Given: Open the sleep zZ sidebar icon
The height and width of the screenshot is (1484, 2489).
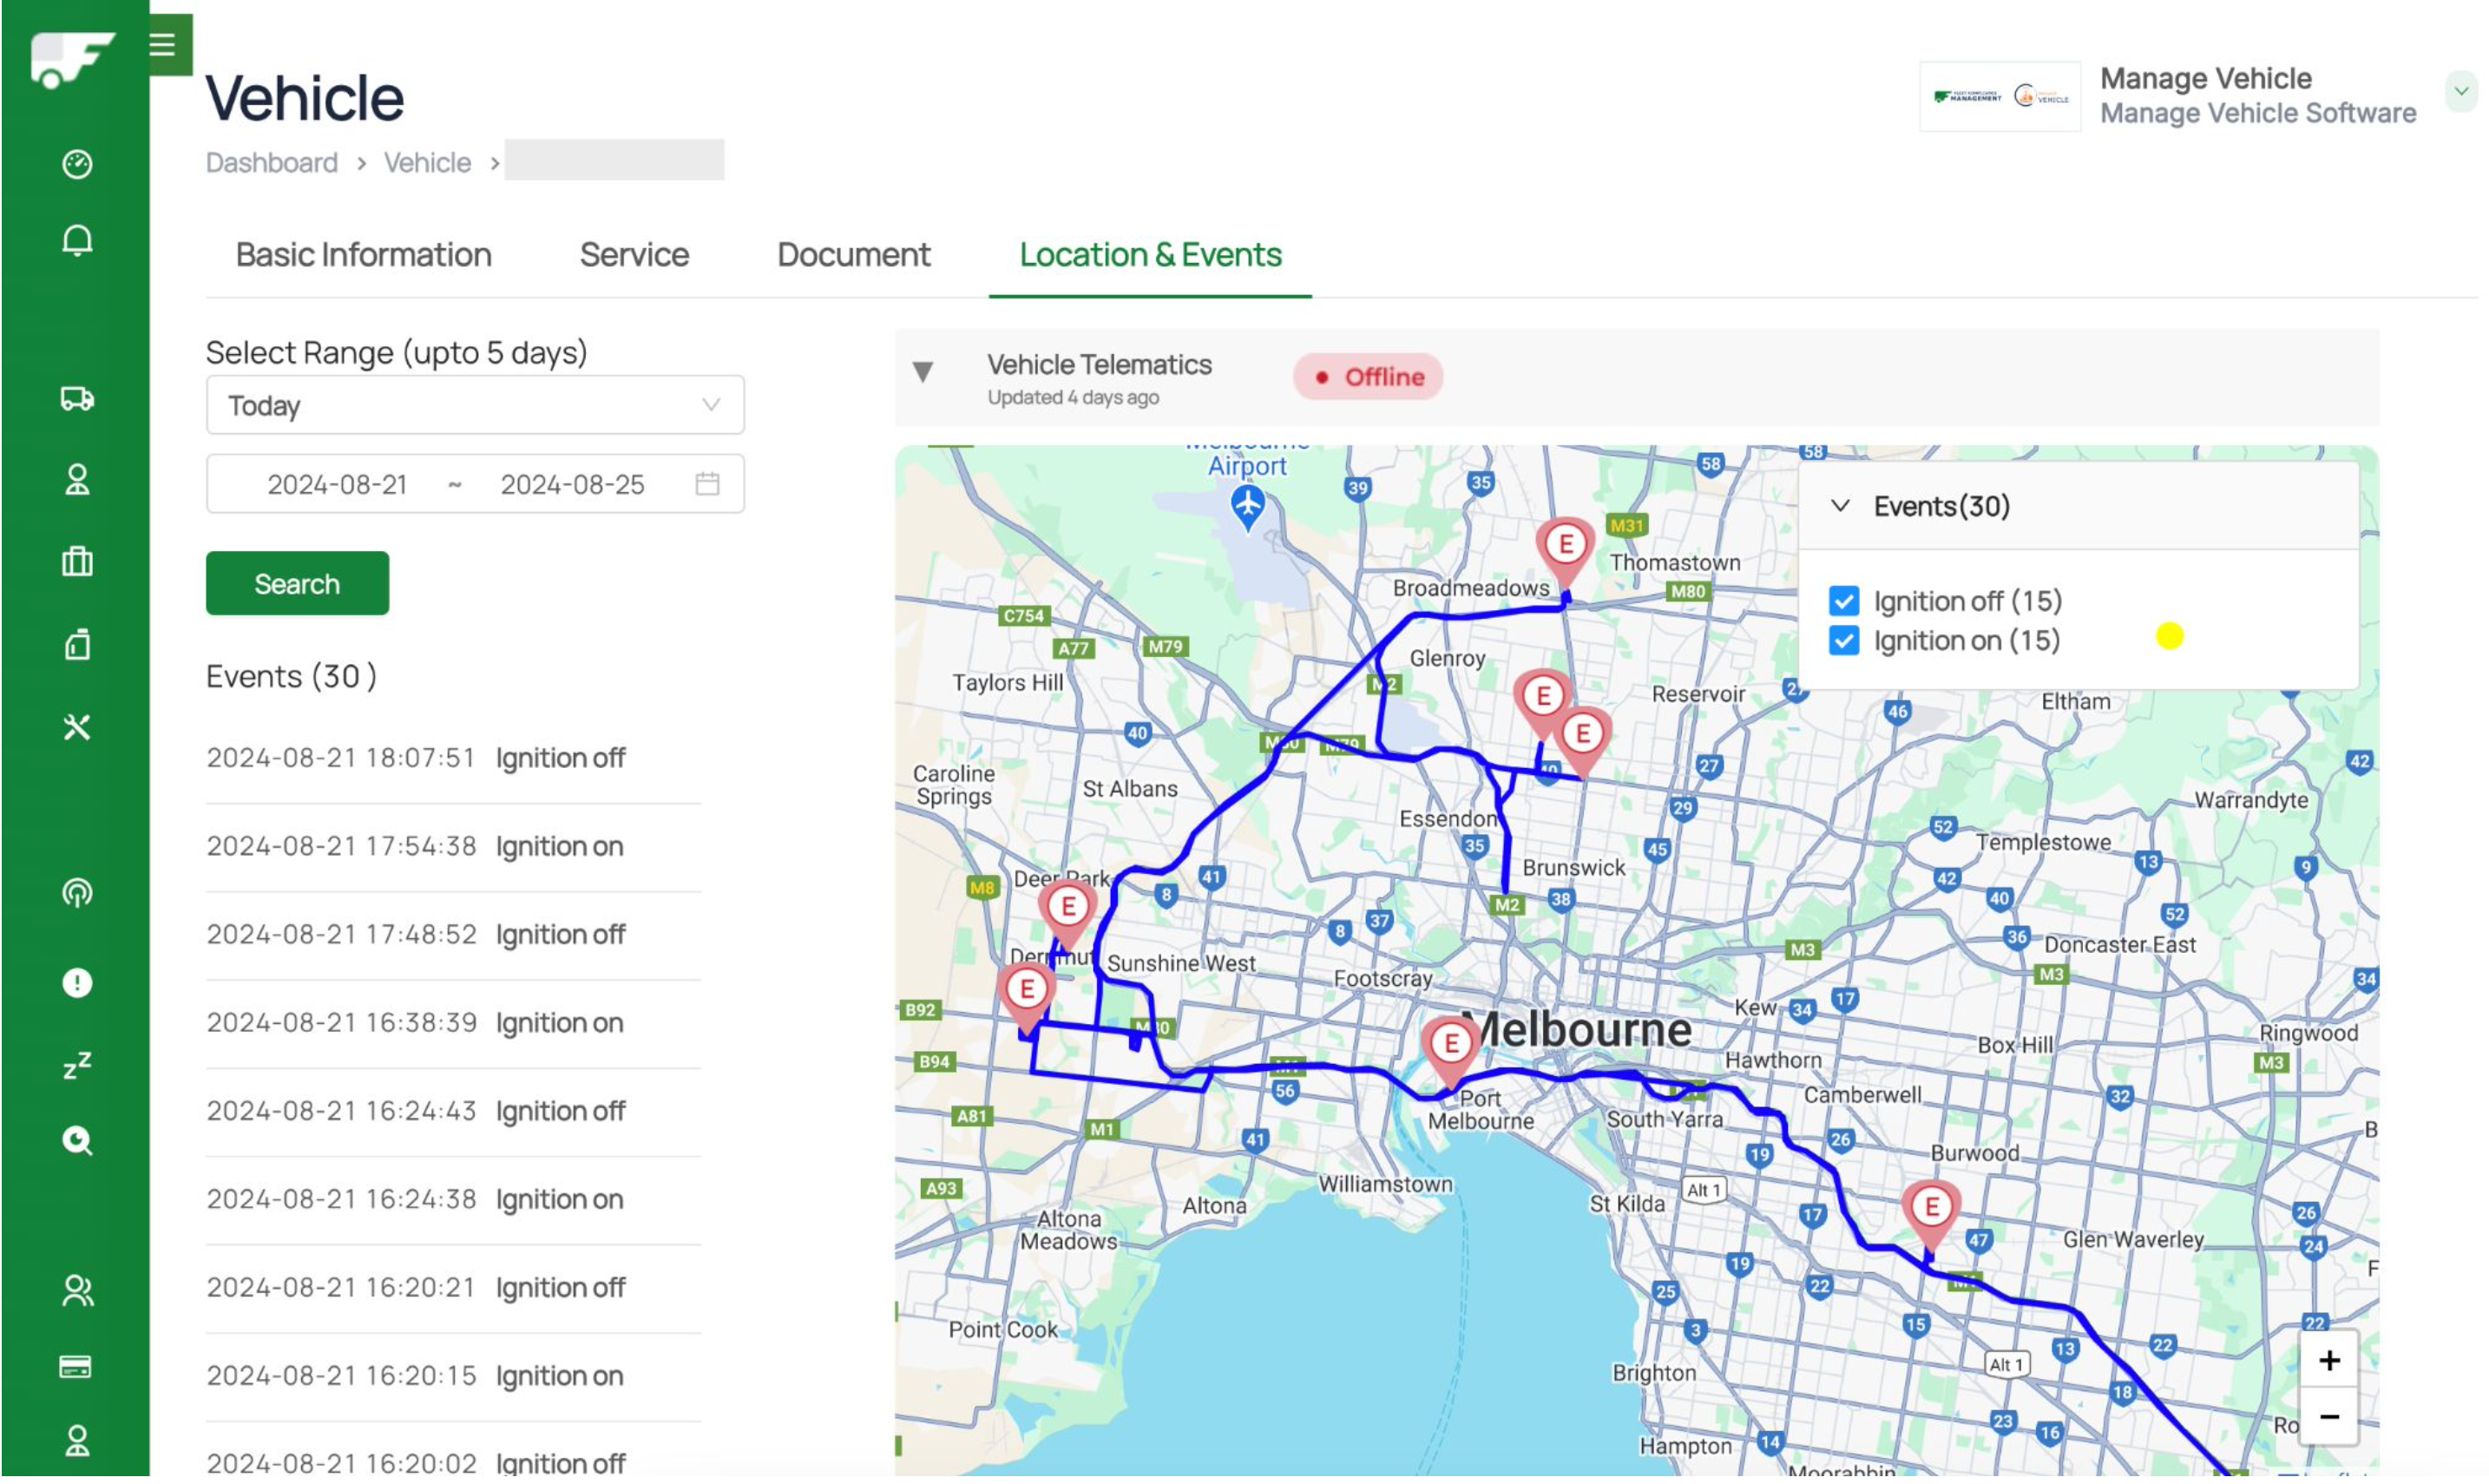Looking at the screenshot, I should 77,1065.
